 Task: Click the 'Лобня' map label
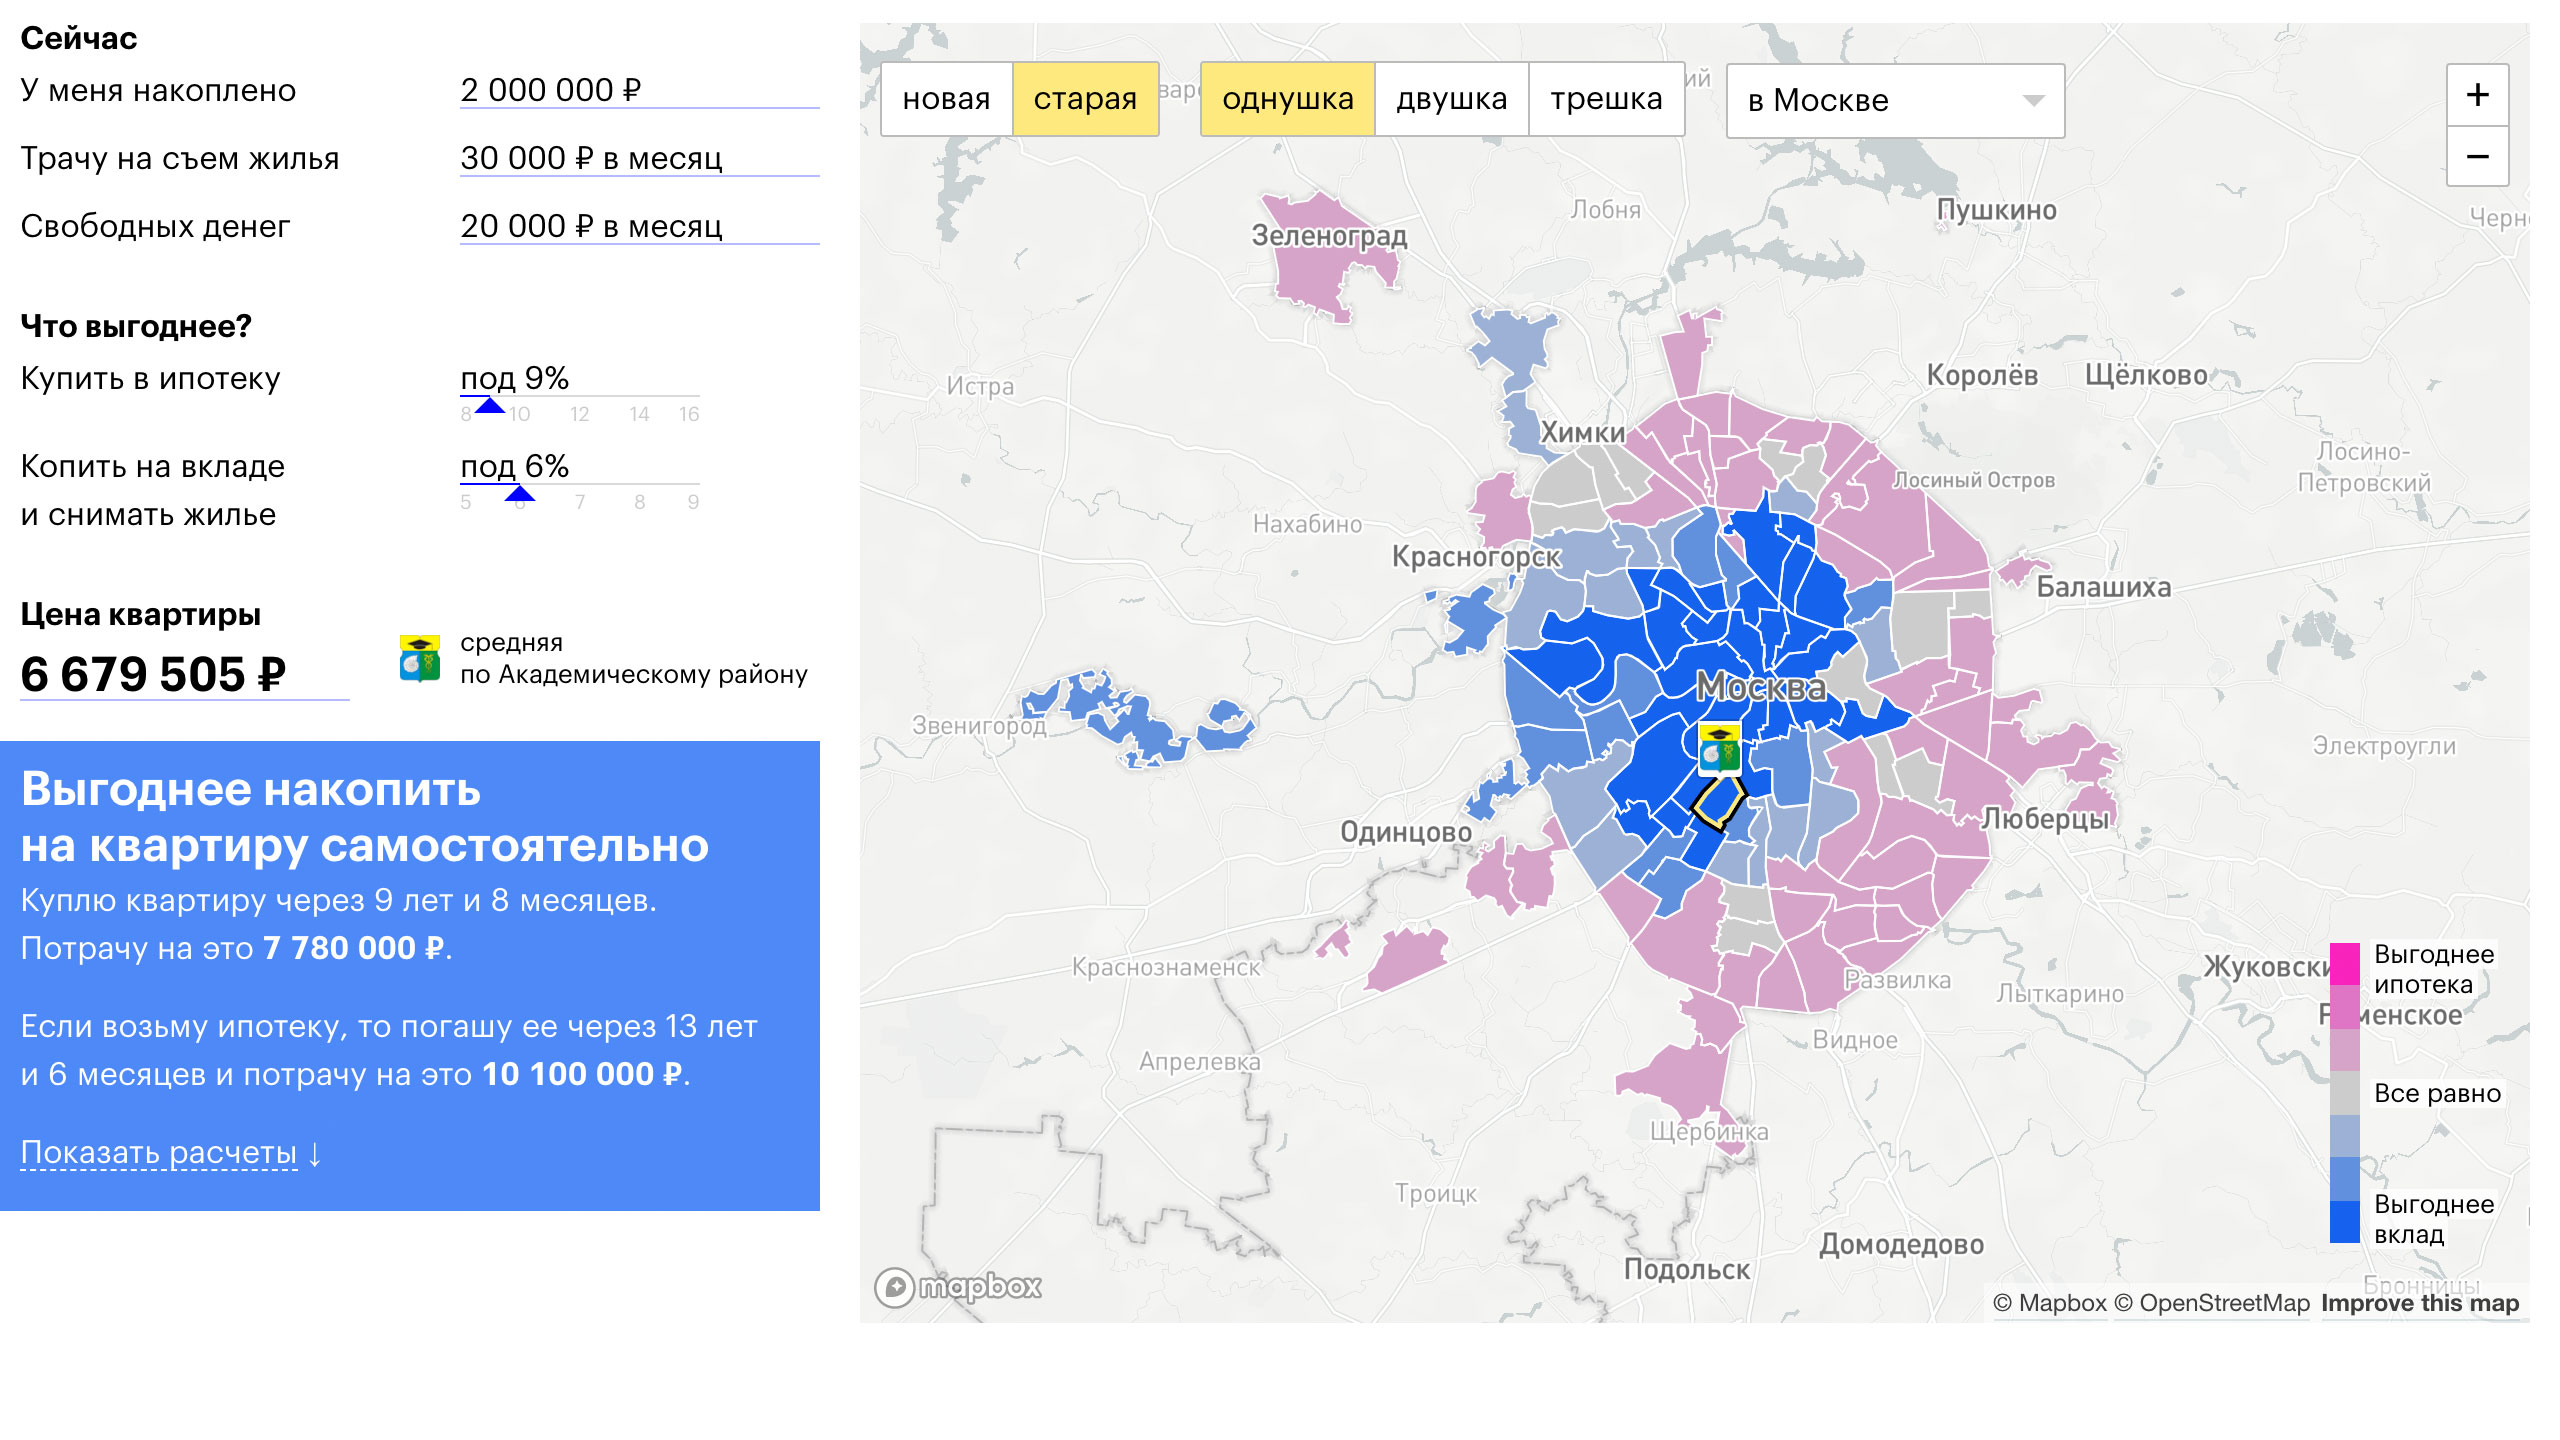click(x=1606, y=210)
